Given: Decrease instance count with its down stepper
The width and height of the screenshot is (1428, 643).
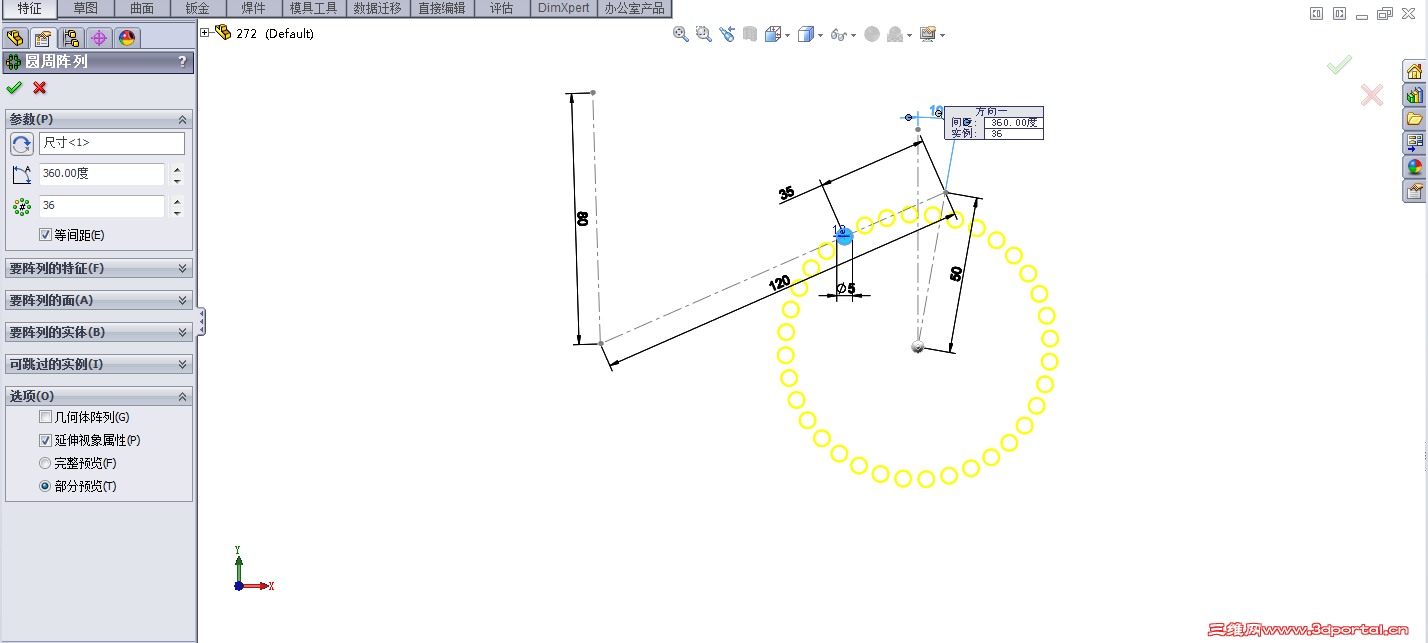Looking at the screenshot, I should [177, 213].
